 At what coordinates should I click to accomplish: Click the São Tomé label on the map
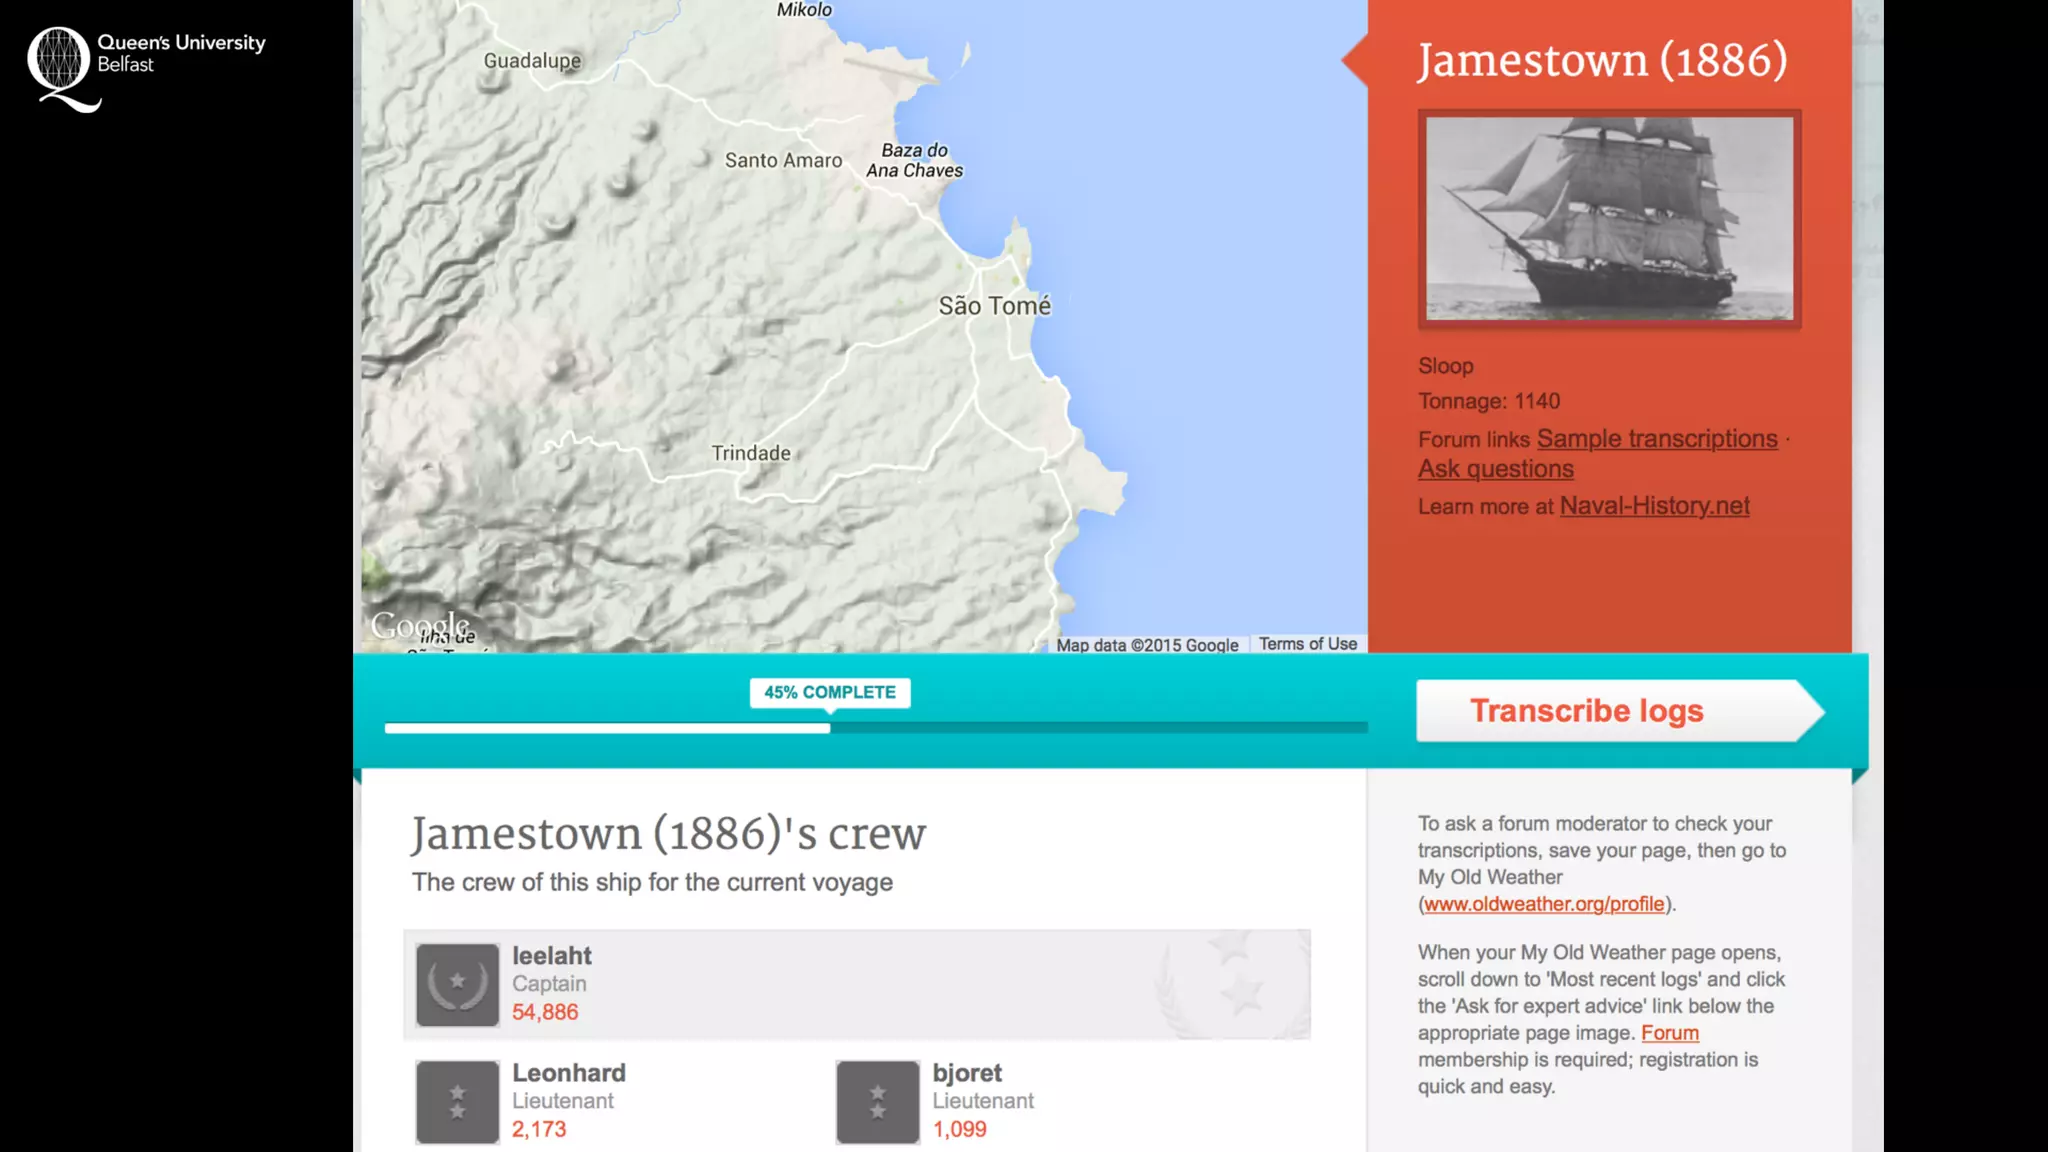[x=994, y=306]
